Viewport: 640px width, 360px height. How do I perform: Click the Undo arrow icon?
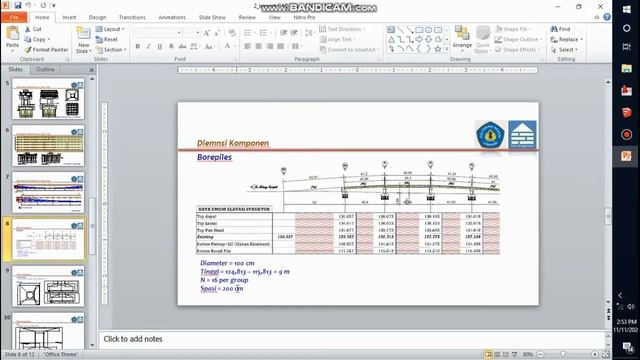click(x=29, y=5)
